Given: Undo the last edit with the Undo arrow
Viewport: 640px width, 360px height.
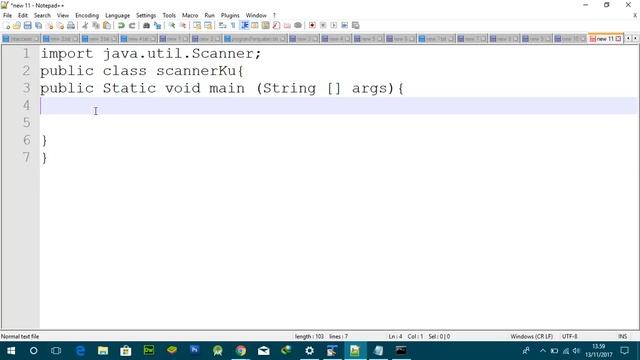Looking at the screenshot, I should (121, 26).
